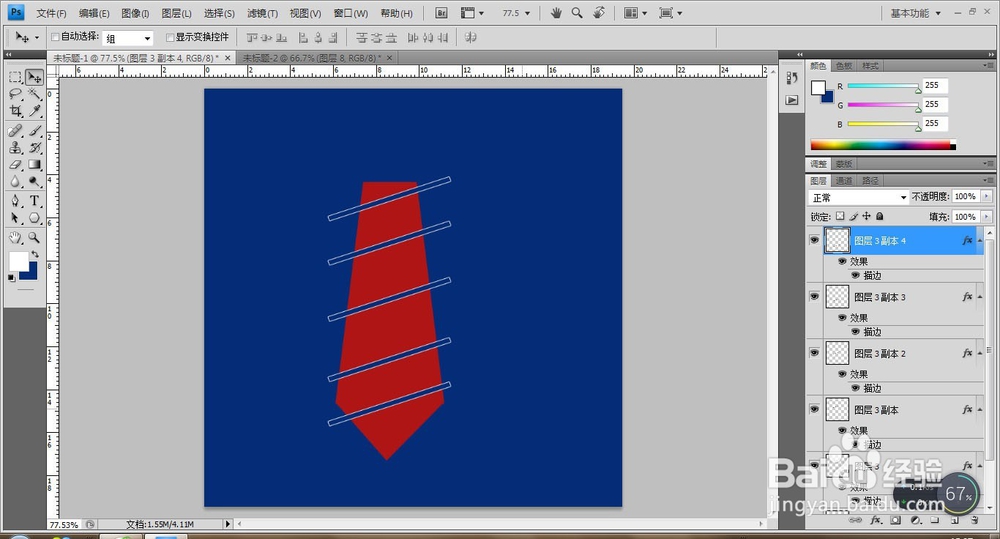Select the Gradient tool
Screen dimensions: 1000x539
click(34, 165)
